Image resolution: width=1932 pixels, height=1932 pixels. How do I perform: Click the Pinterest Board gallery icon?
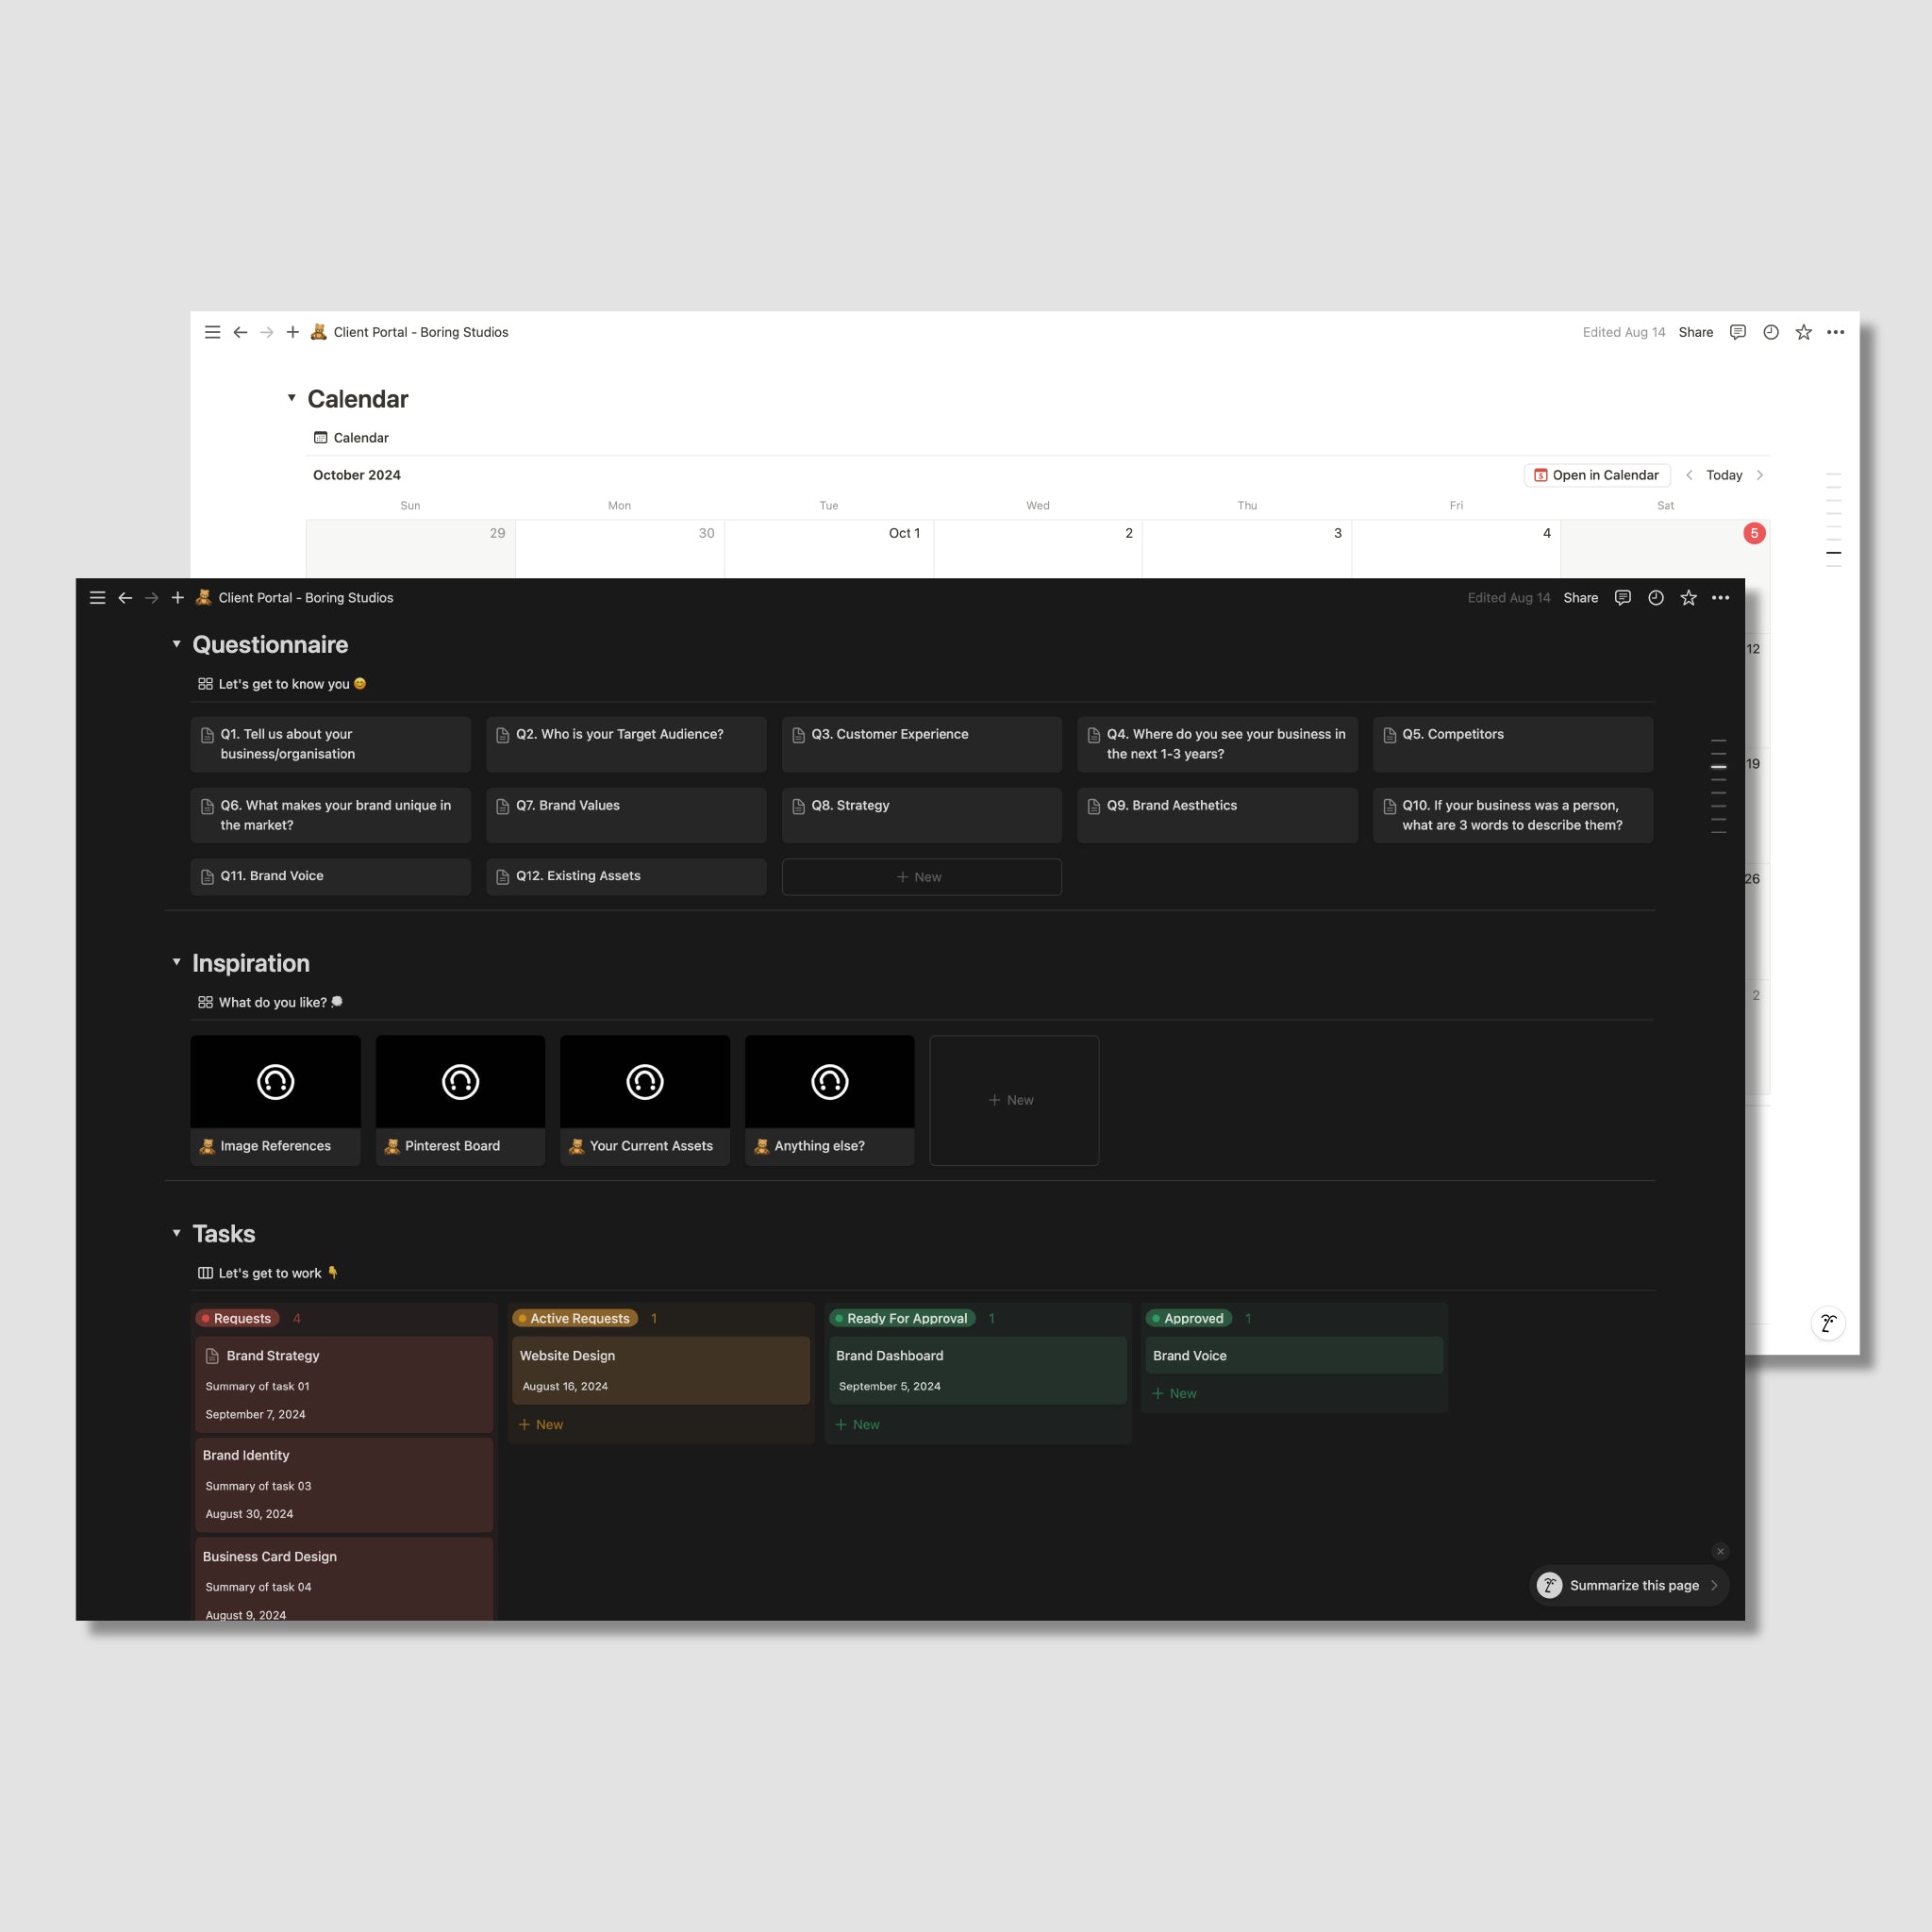(460, 1081)
